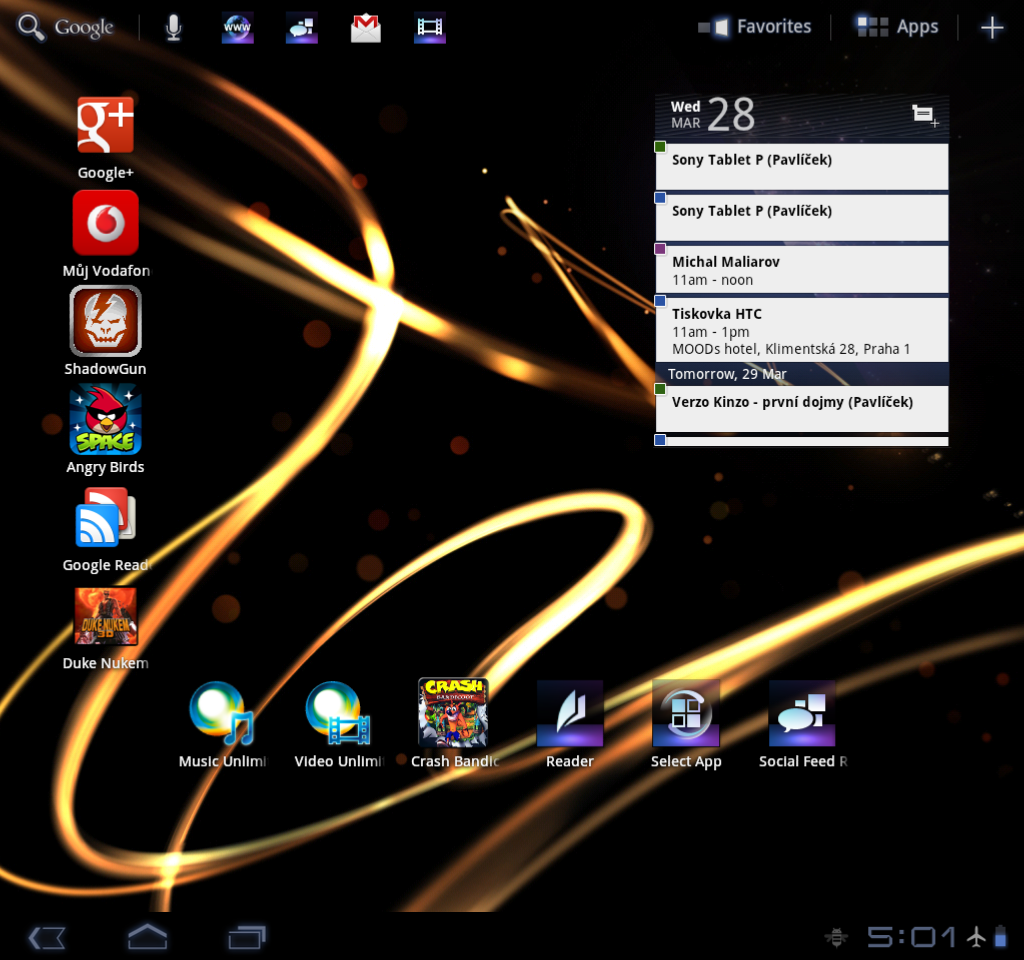Open Google Reader
This screenshot has height=960, width=1024.
click(105, 518)
